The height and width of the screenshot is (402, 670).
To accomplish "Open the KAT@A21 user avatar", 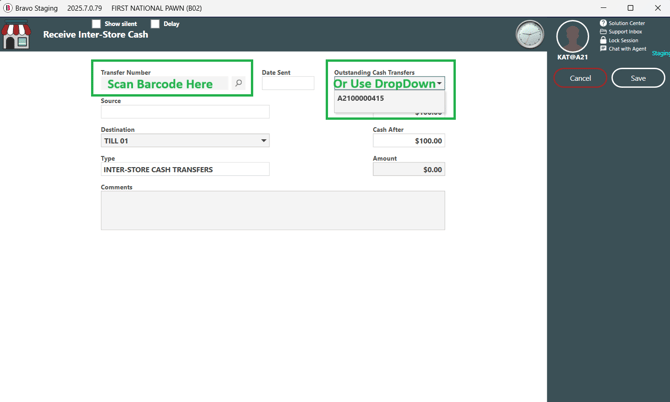I will tap(573, 37).
